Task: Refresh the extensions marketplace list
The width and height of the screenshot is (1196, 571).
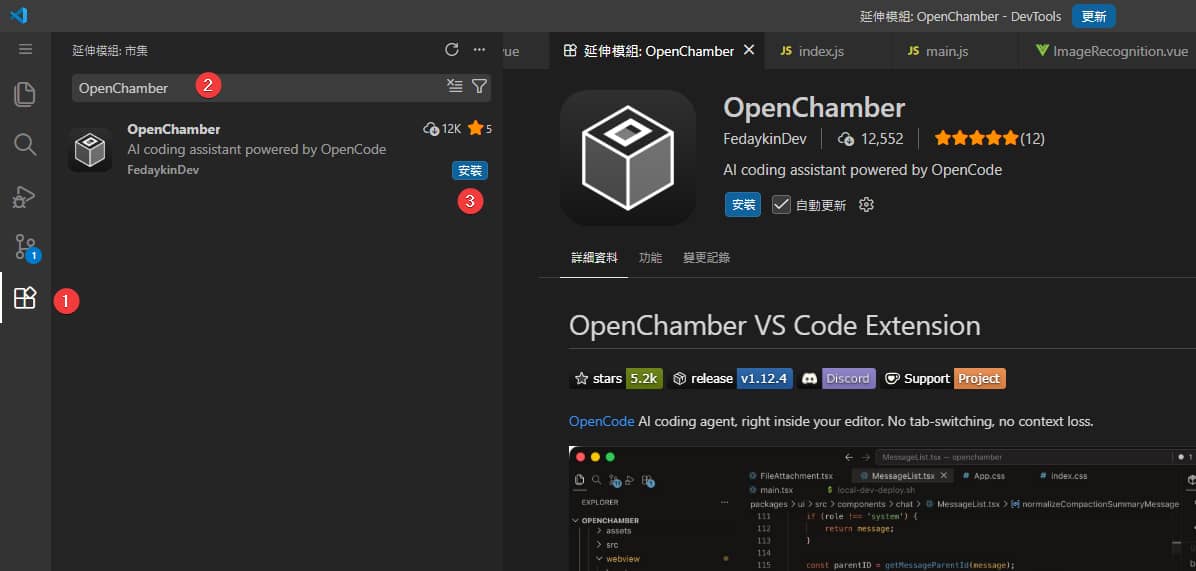Action: pyautogui.click(x=452, y=50)
